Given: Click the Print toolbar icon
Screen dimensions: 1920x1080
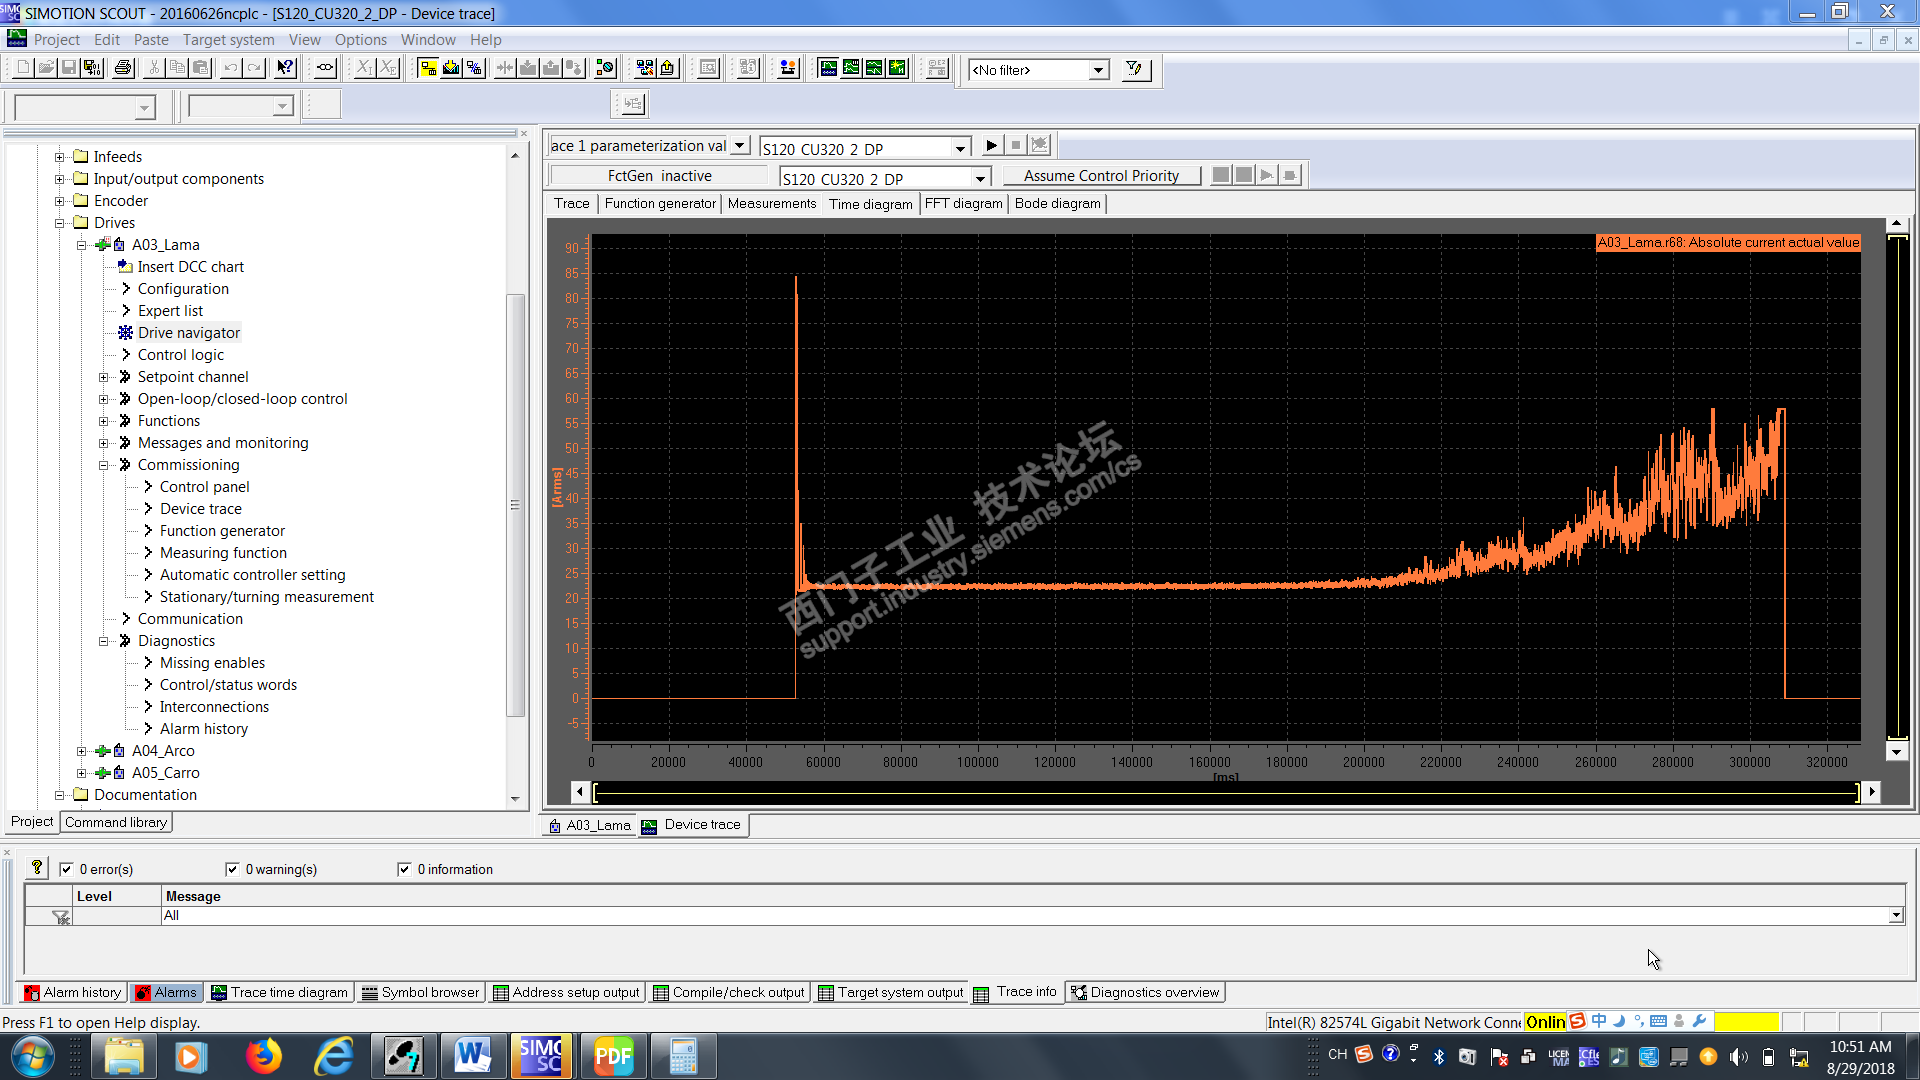Looking at the screenshot, I should pyautogui.click(x=123, y=68).
